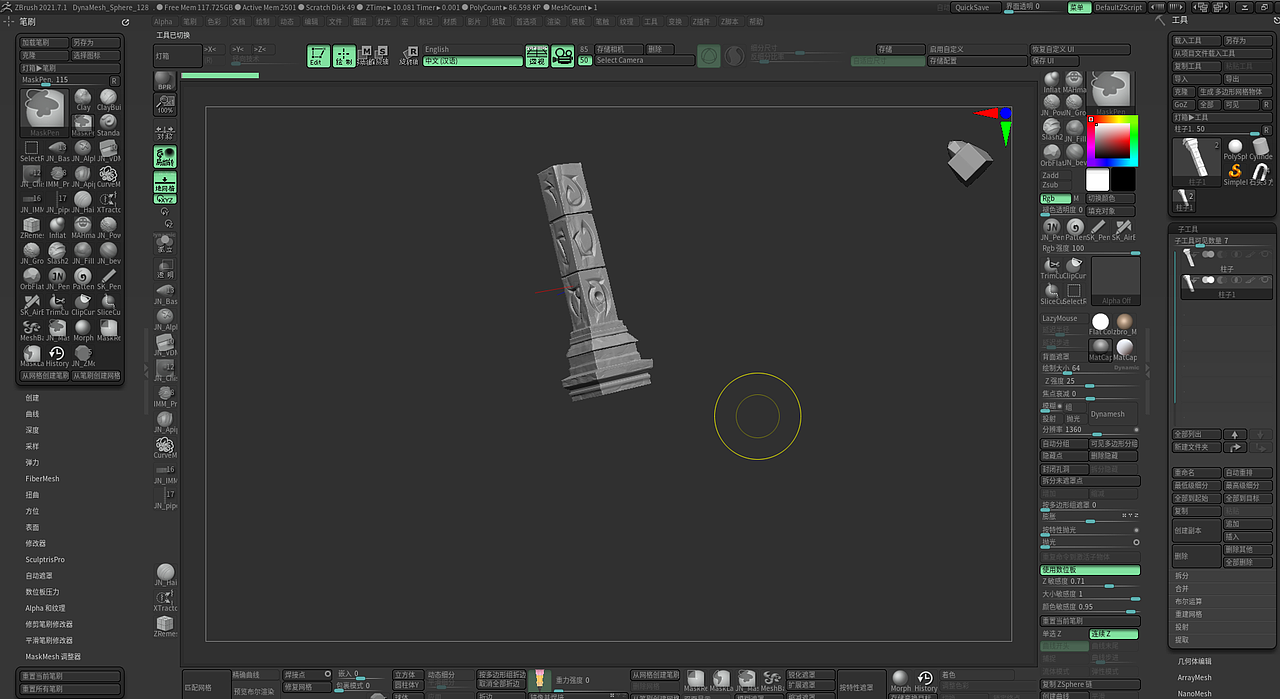Toggle the Qxyz rotation button
Image resolution: width=1280 pixels, height=699 pixels.
tap(165, 199)
